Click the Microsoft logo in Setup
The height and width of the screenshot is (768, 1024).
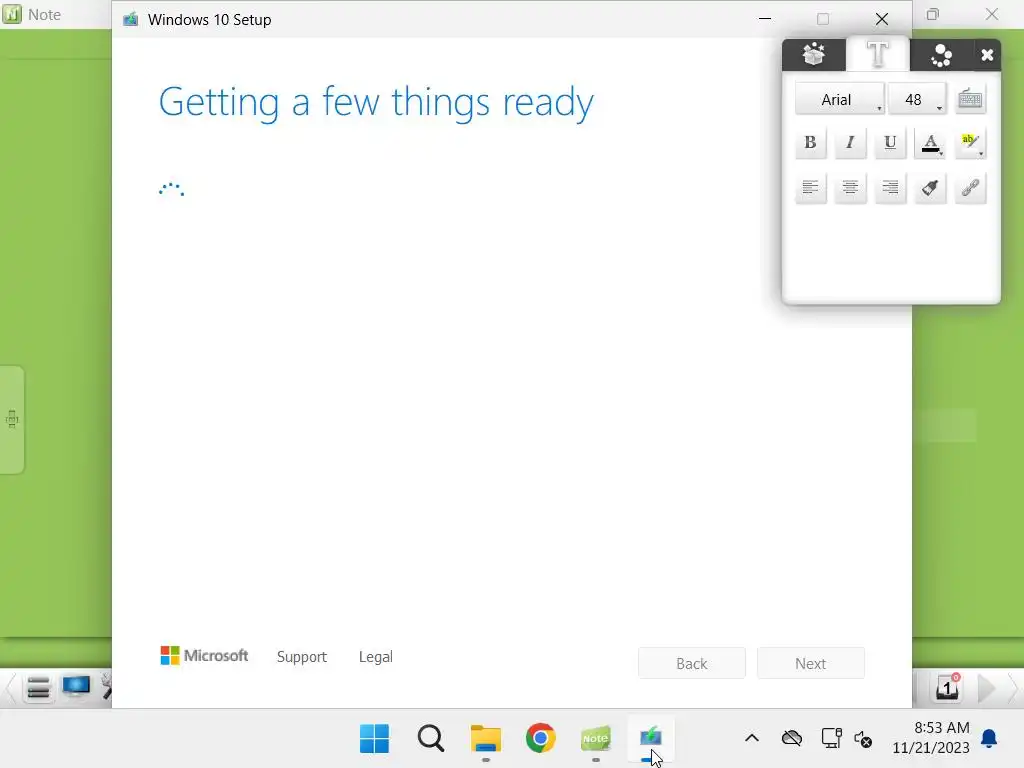click(x=204, y=656)
